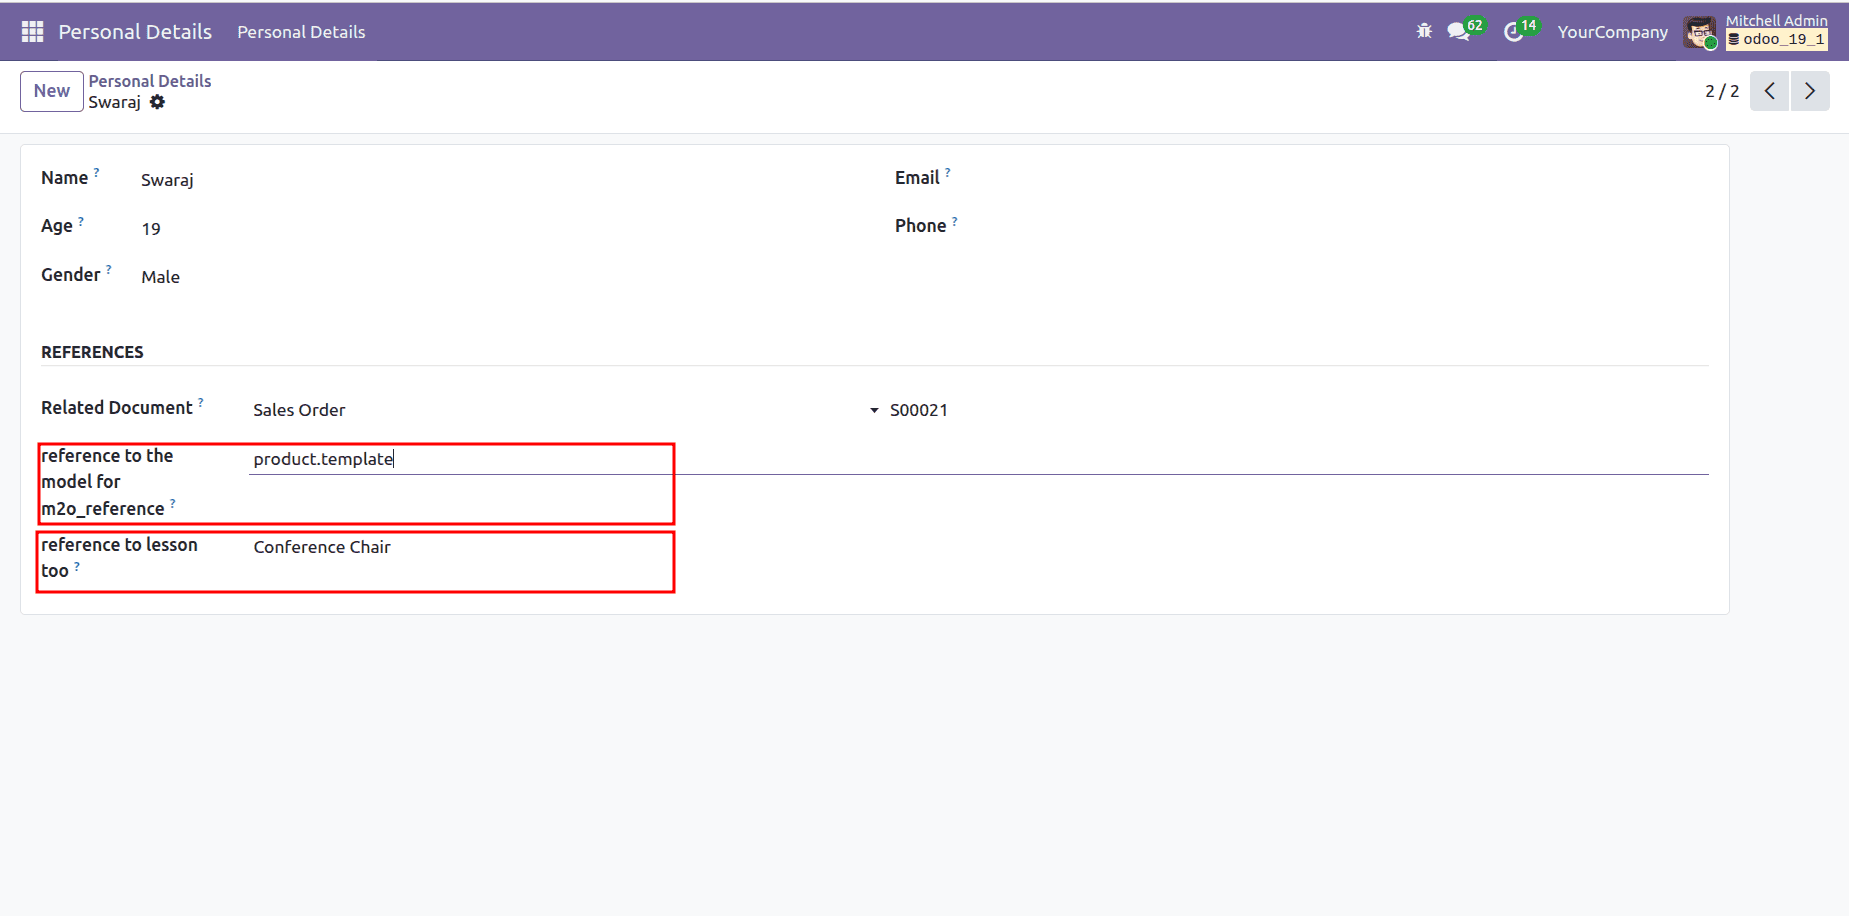Create a record with the New button
Viewport: 1849px width, 916px height.
click(x=51, y=90)
